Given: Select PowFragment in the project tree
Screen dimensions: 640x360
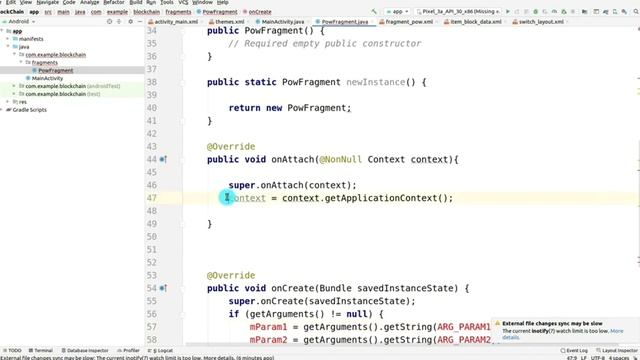Looking at the screenshot, I should [56, 70].
